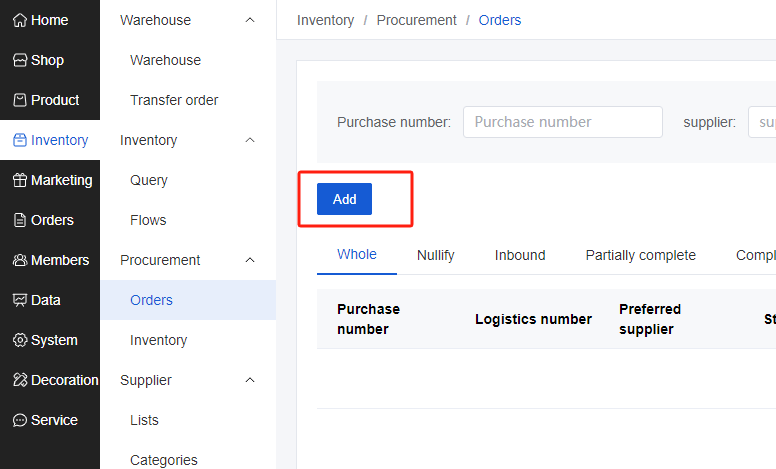
Task: Open Data chart icon in sidebar
Action: 20,300
